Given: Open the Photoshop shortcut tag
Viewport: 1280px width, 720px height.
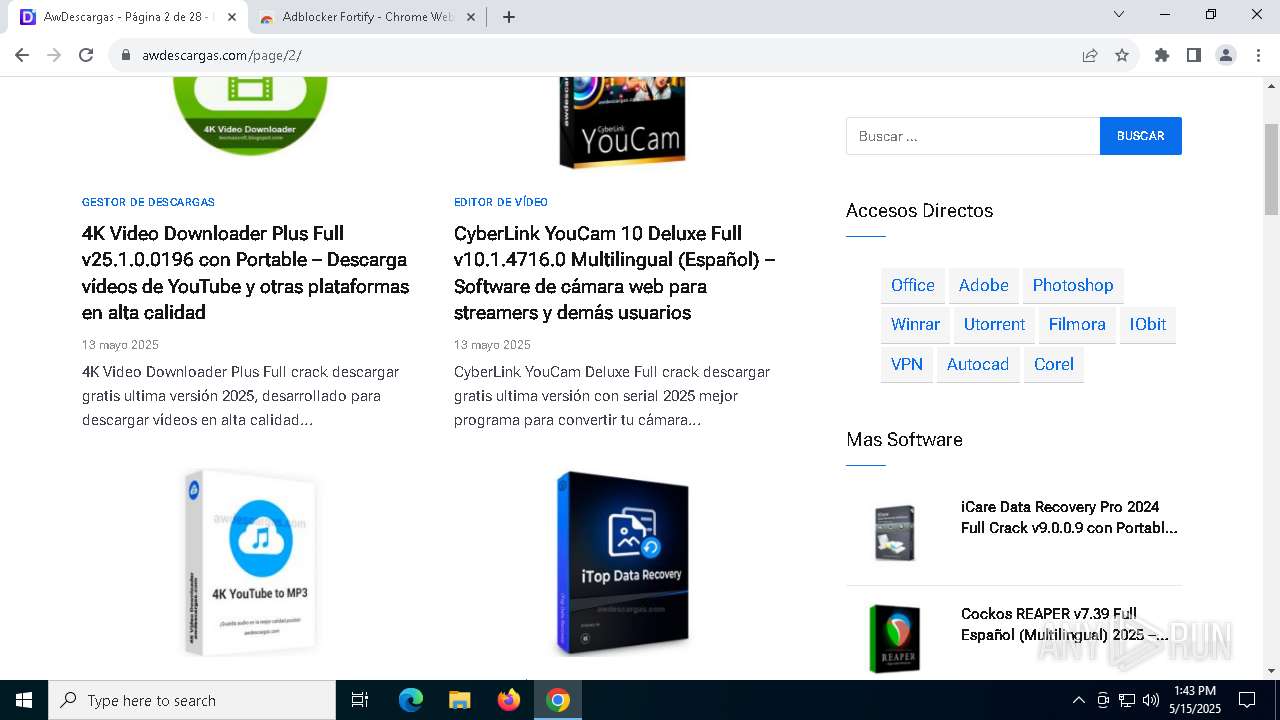Looking at the screenshot, I should (x=1073, y=285).
